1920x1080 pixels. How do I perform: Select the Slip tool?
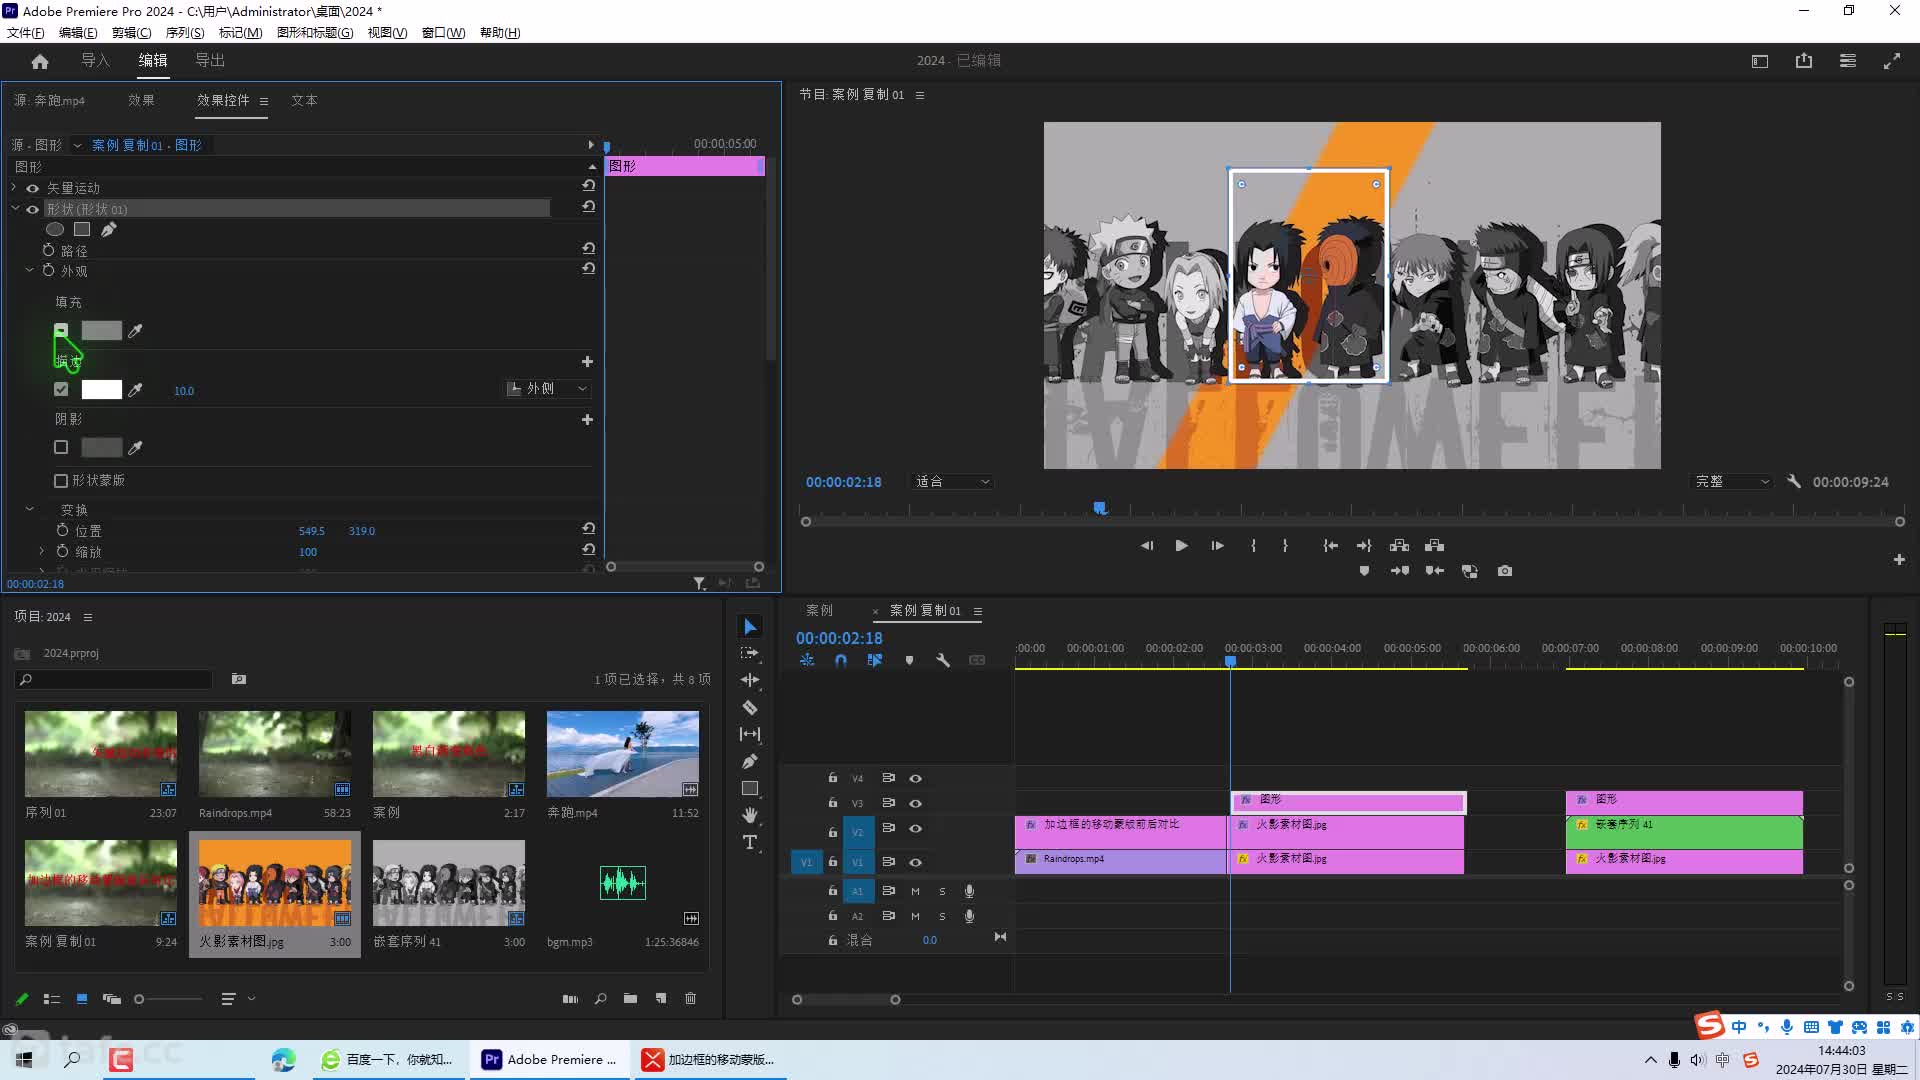point(750,734)
